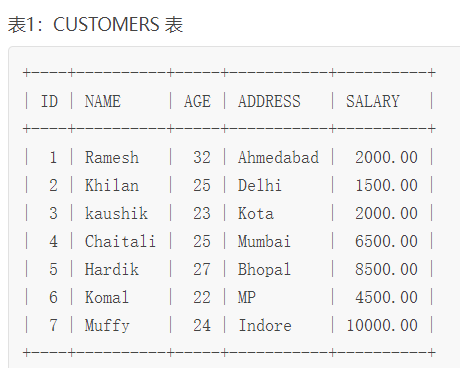
Task: Select the ADDRESS column header
Action: tap(269, 101)
